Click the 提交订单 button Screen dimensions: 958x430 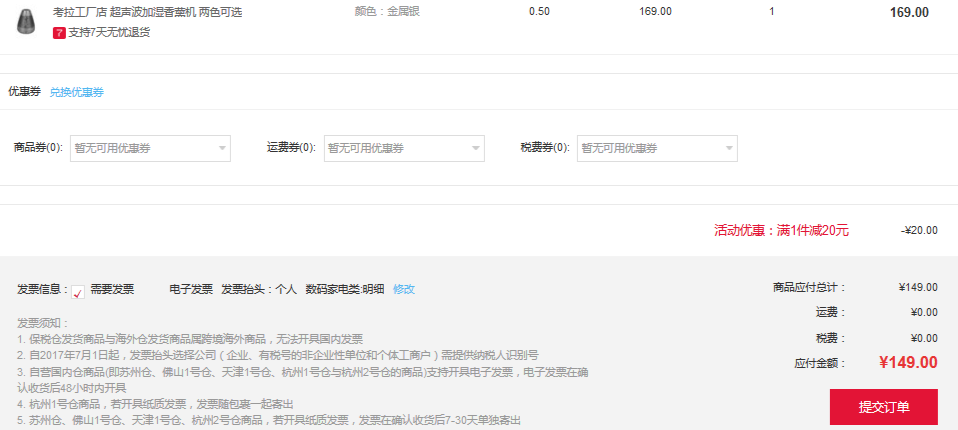click(x=883, y=407)
